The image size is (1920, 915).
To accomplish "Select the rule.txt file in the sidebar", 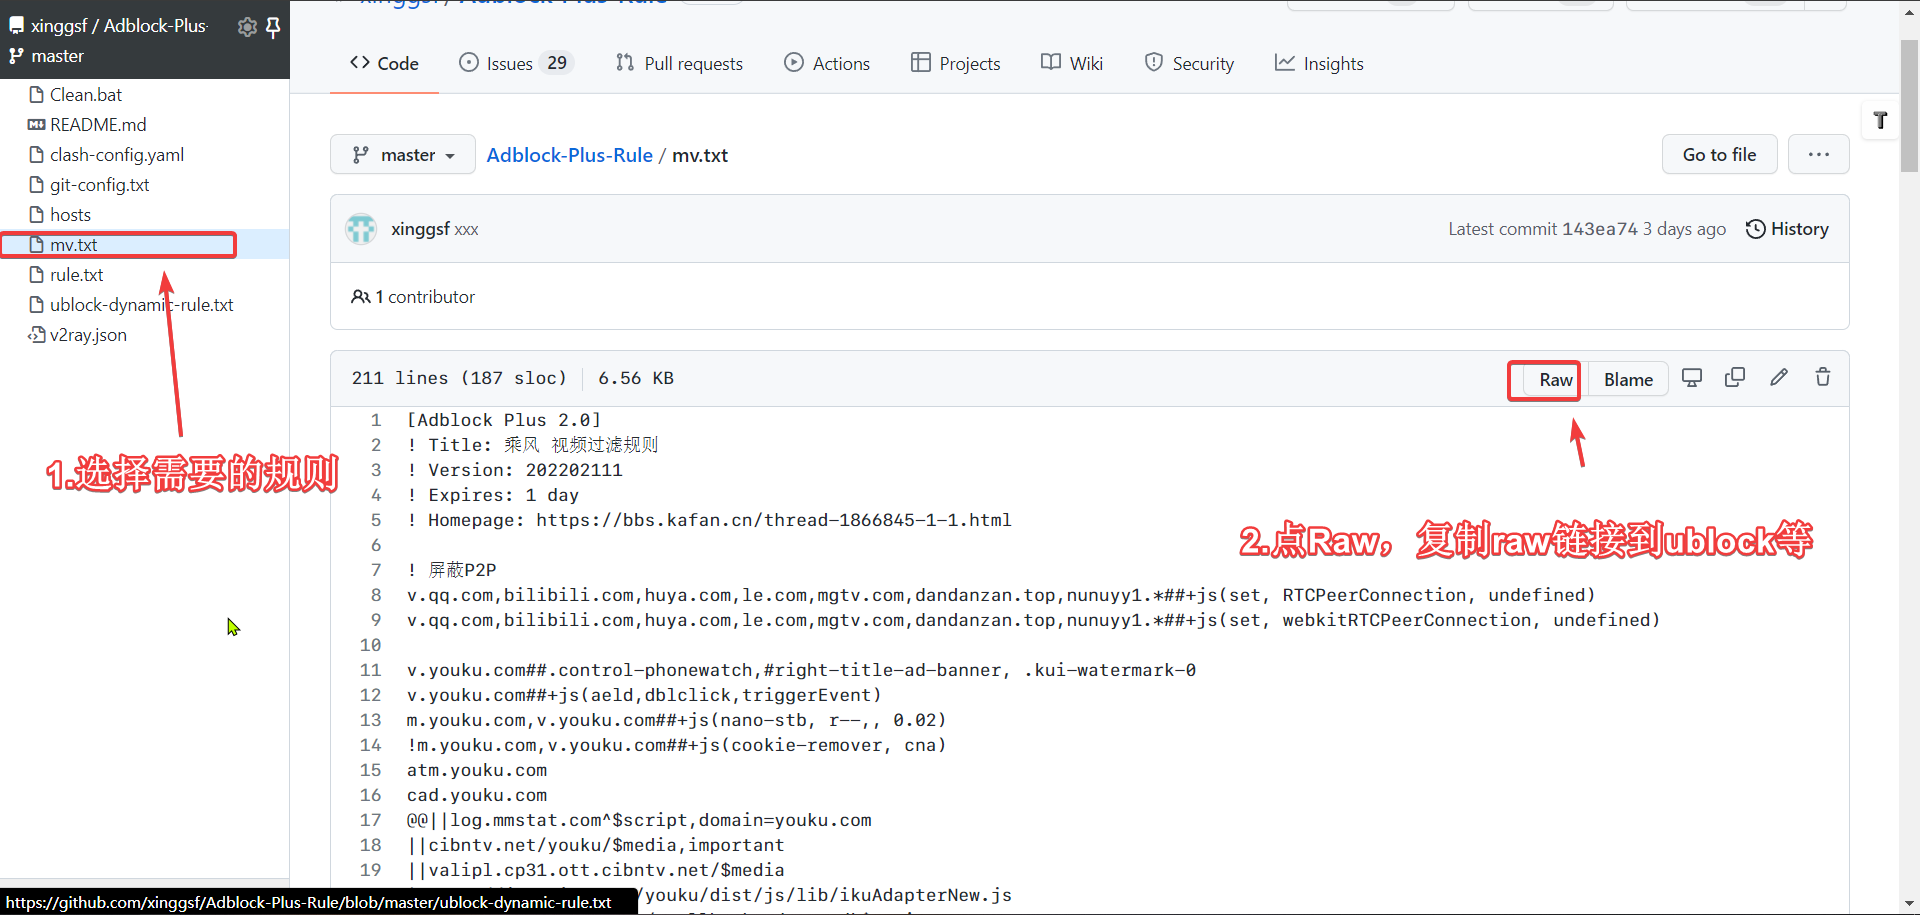I will point(77,274).
